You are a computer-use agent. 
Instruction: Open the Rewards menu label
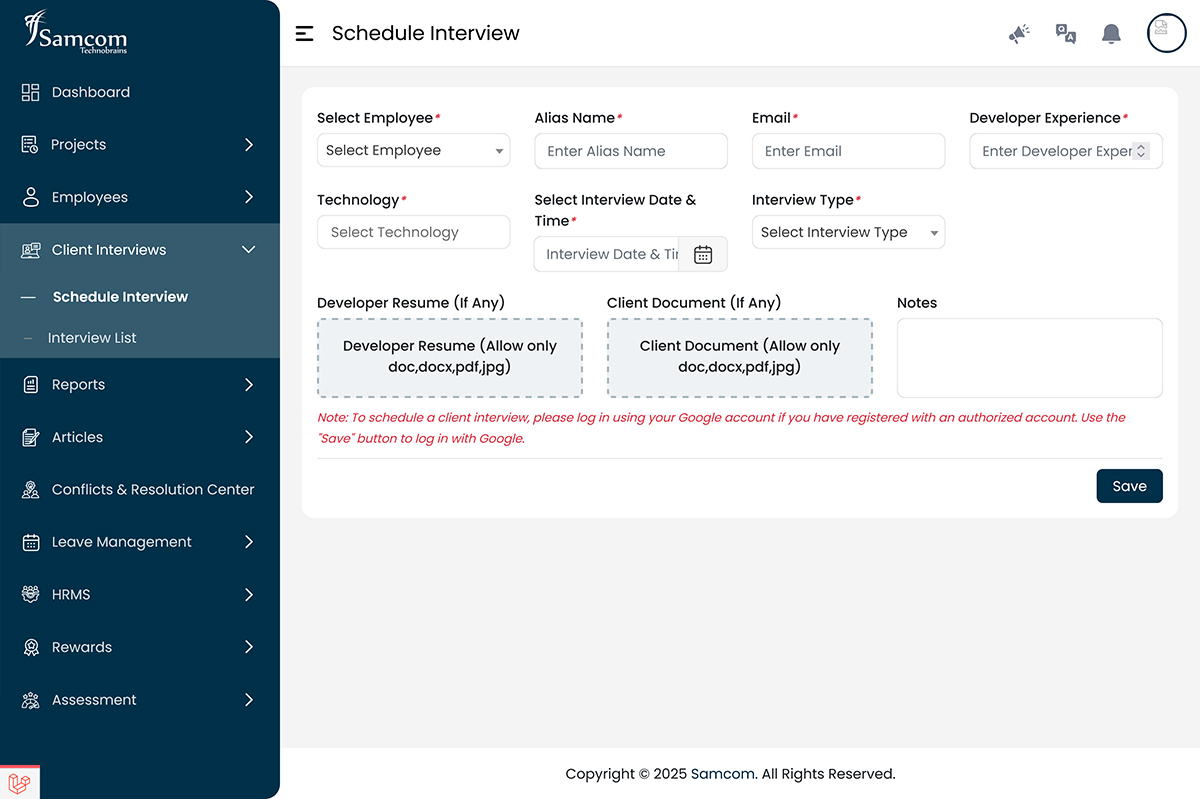coord(82,647)
